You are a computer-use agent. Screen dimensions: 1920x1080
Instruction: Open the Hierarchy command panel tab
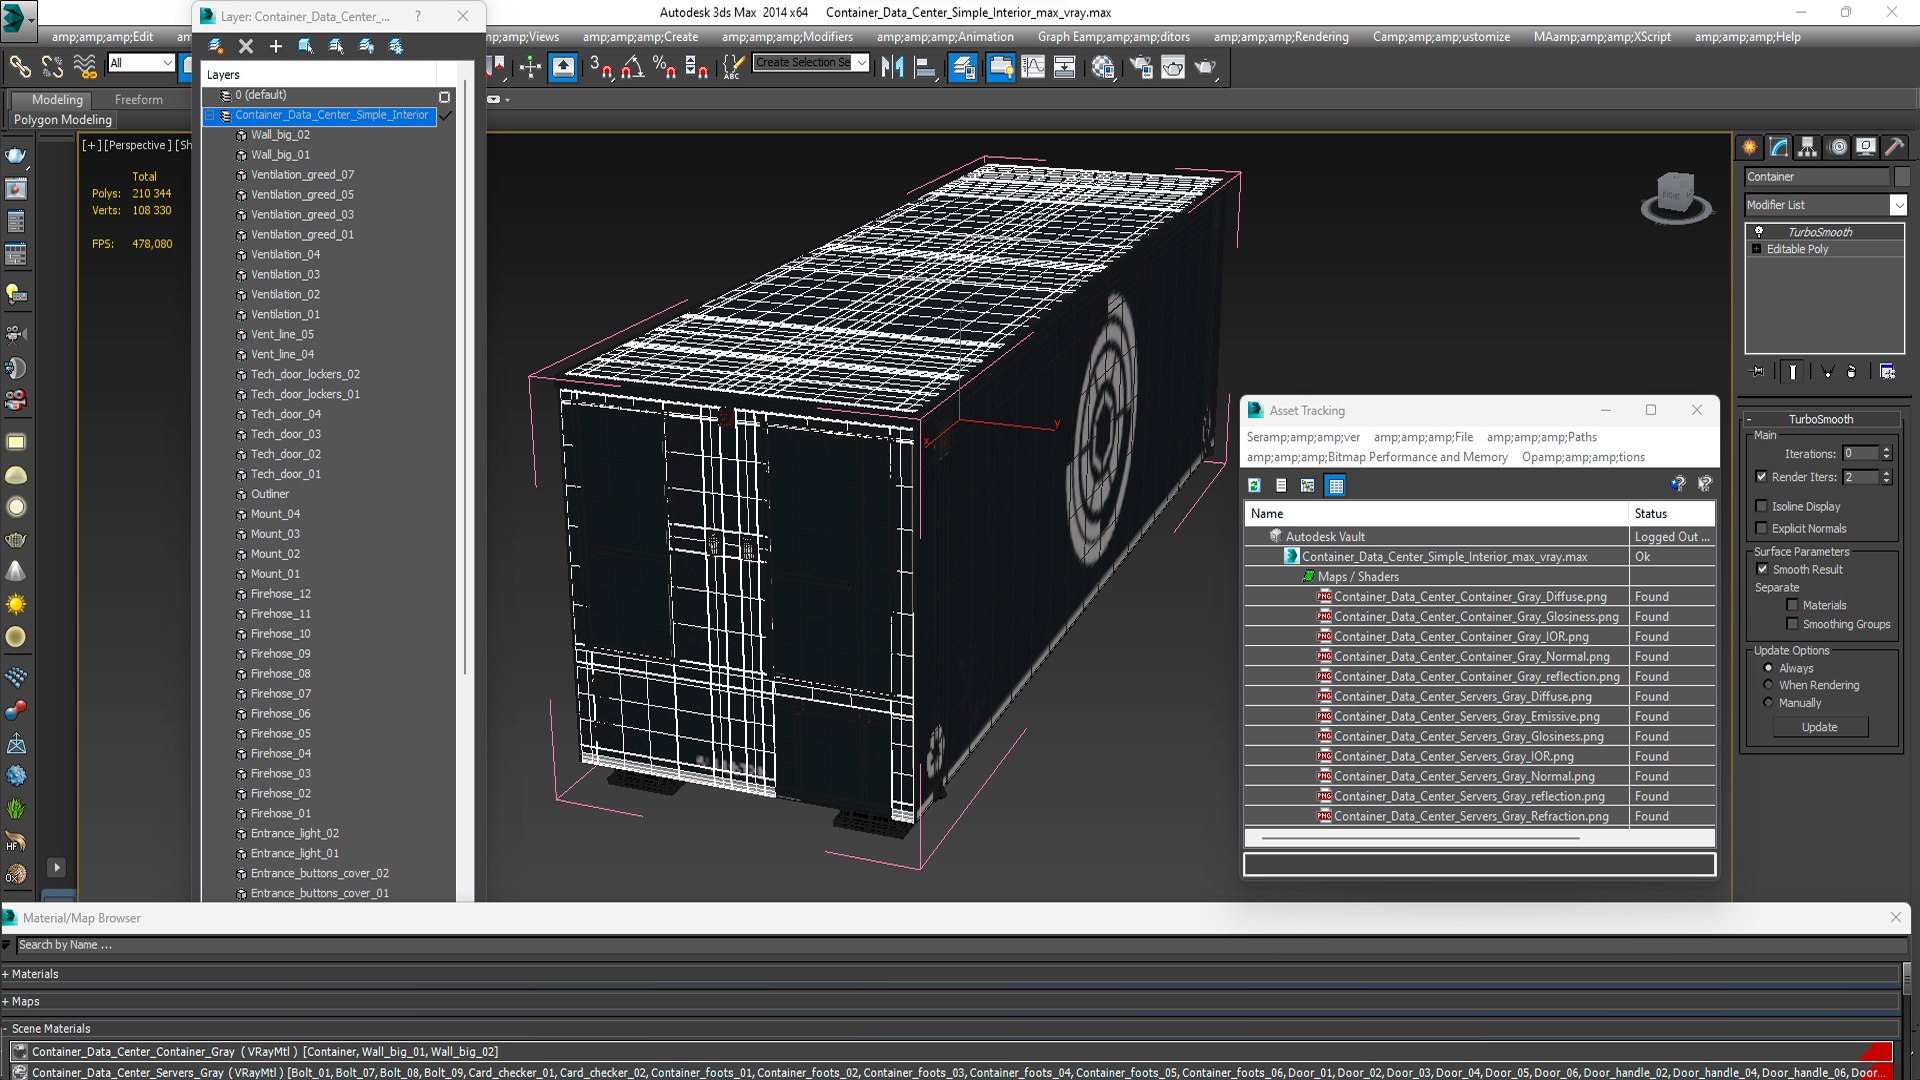coord(1807,147)
